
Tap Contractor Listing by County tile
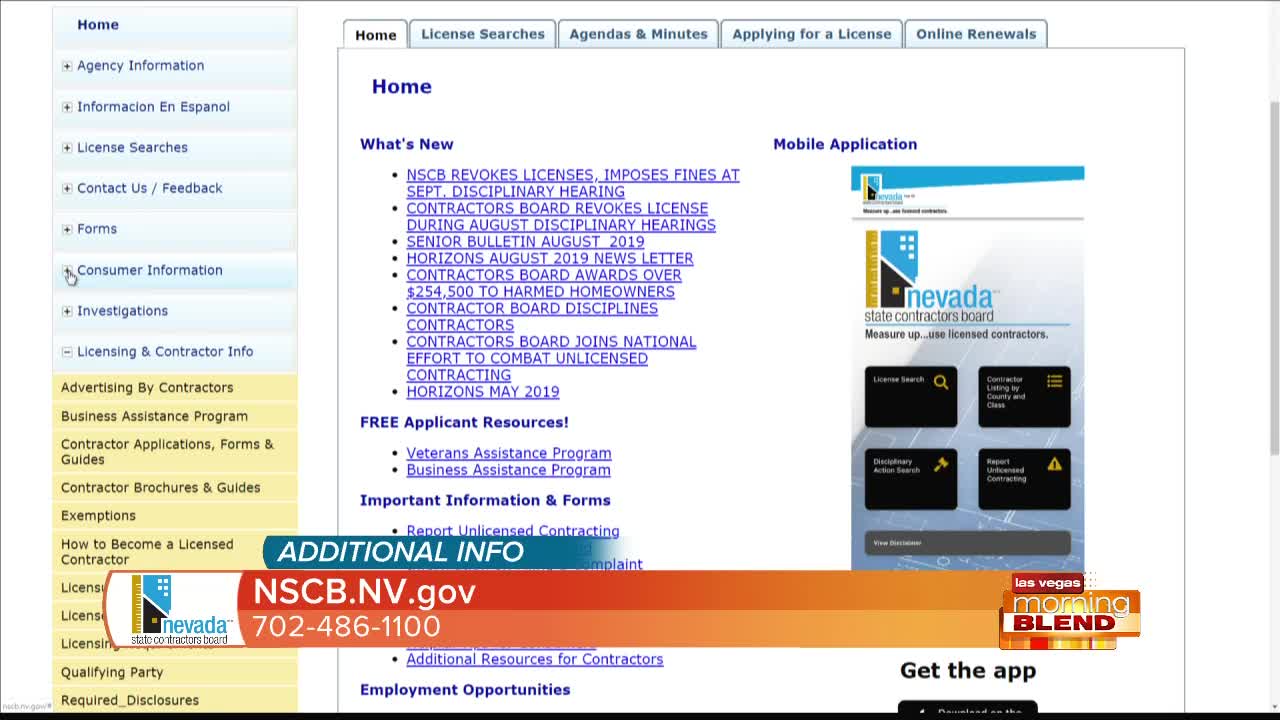pos(1024,397)
